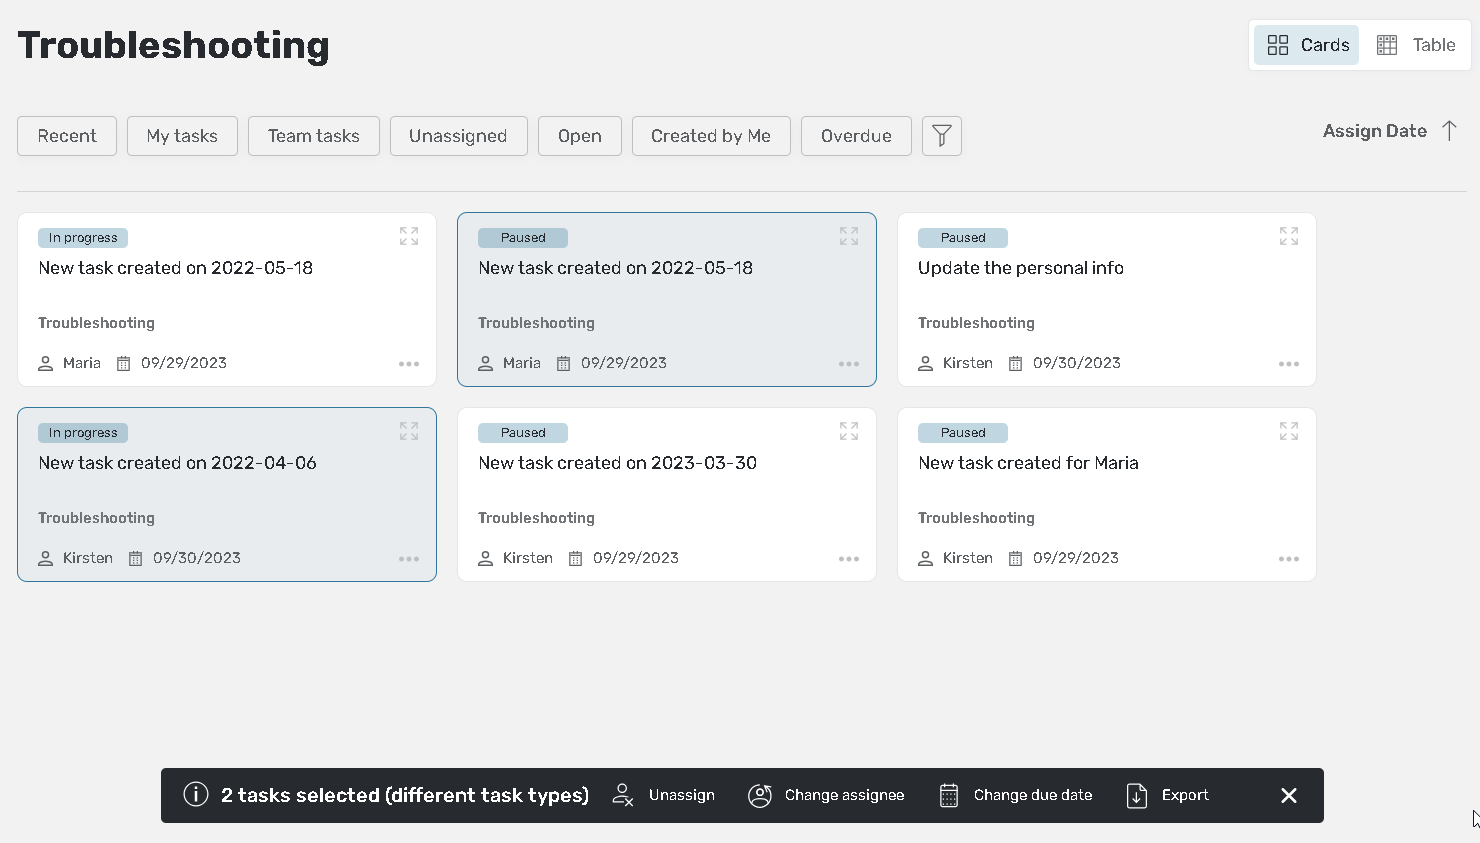Viewport: 1480px width, 843px height.
Task: Open the funnel filter icon
Action: click(x=941, y=136)
